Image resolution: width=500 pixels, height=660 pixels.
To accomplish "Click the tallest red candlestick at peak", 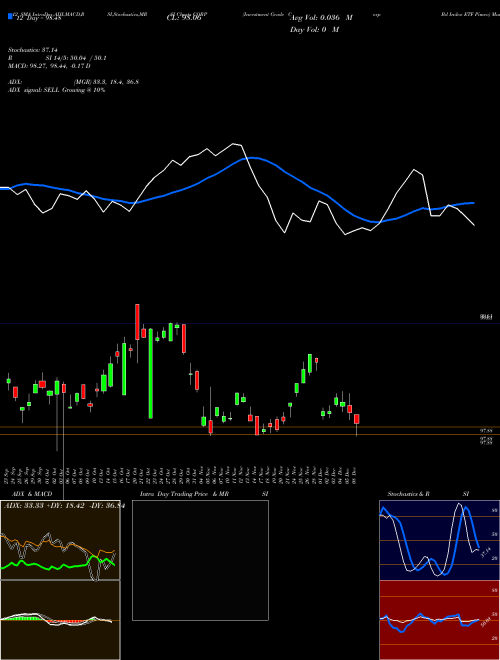I will coord(137,322).
